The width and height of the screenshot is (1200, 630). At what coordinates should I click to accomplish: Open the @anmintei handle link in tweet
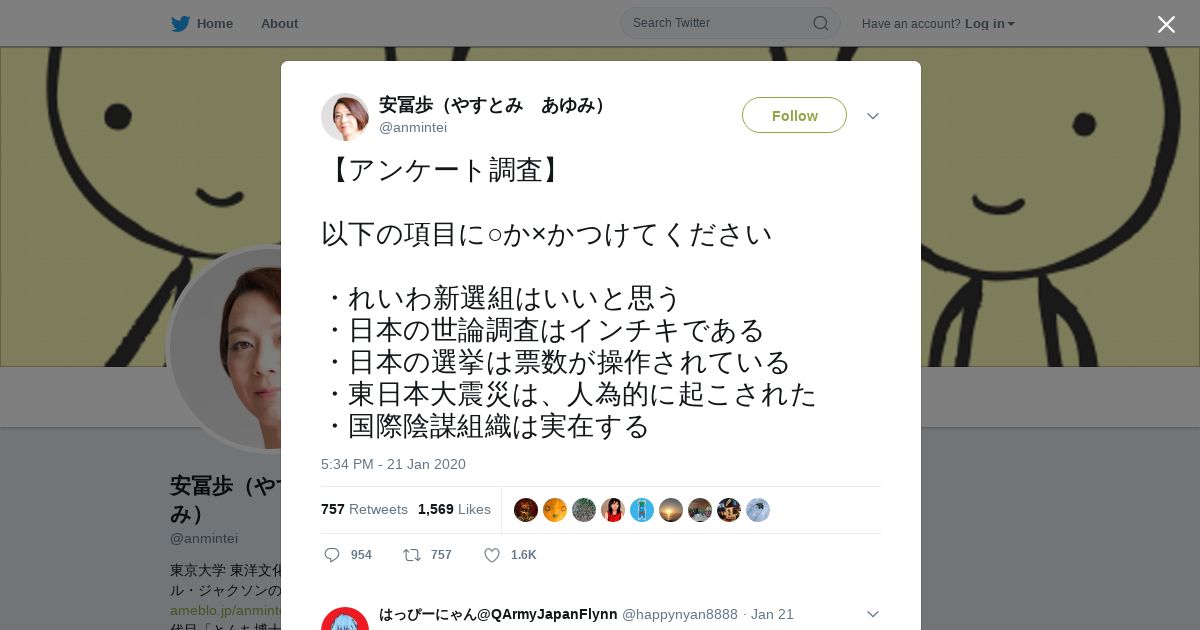[413, 128]
